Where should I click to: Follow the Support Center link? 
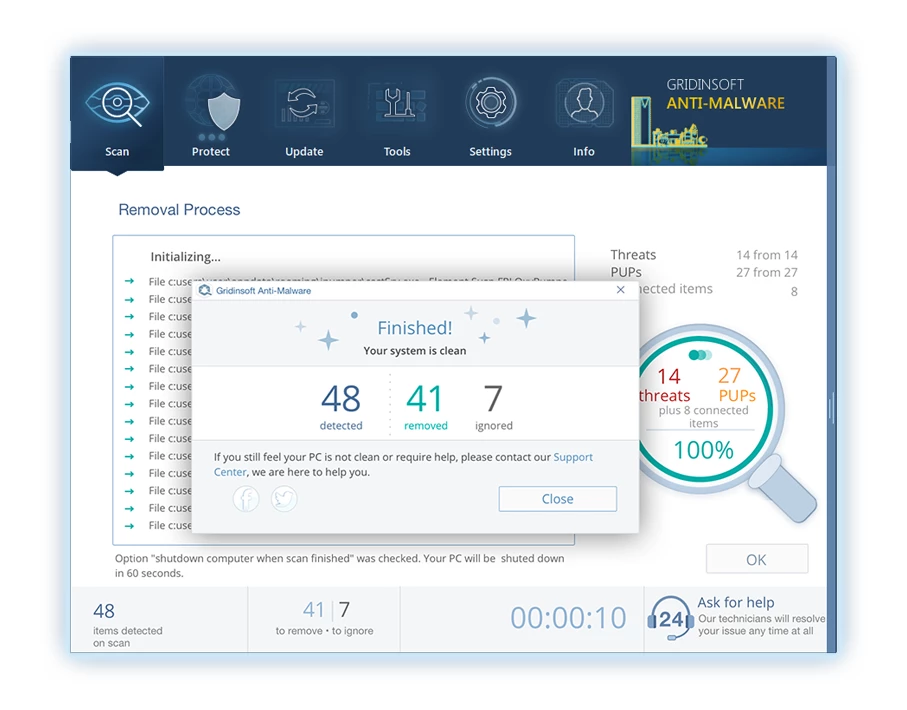pos(572,457)
